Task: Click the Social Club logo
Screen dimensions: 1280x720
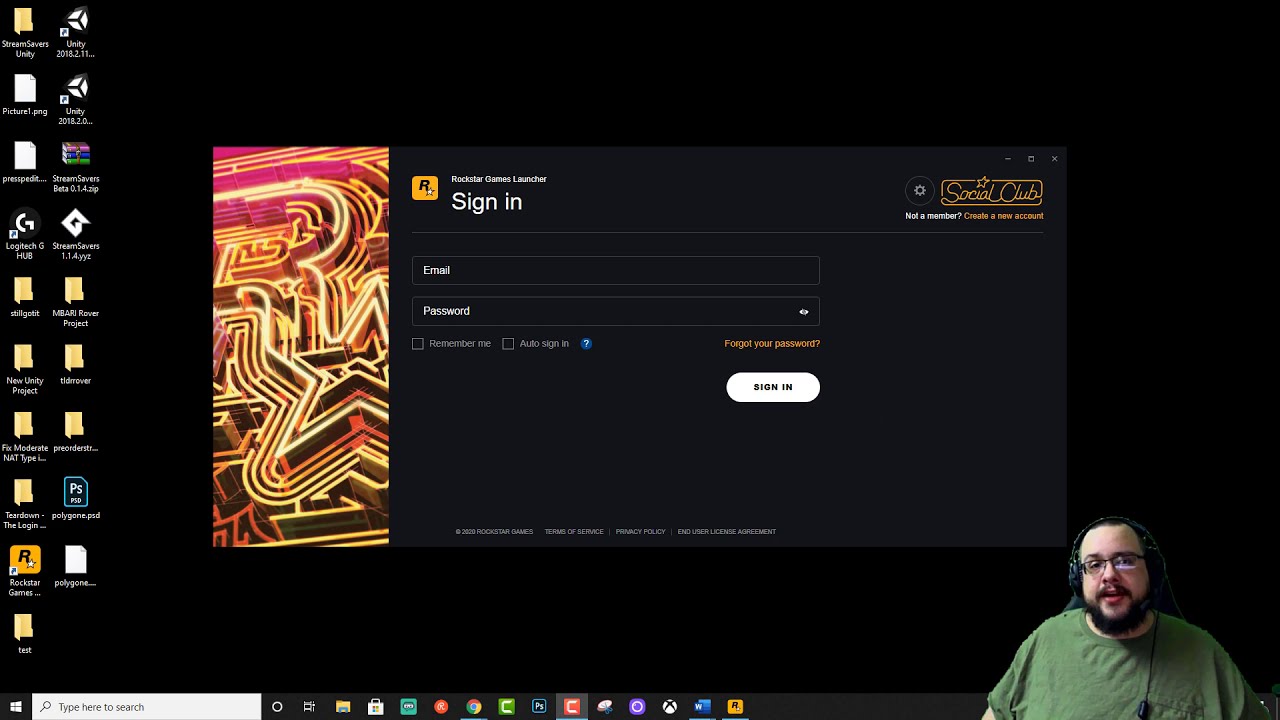Action: (991, 191)
